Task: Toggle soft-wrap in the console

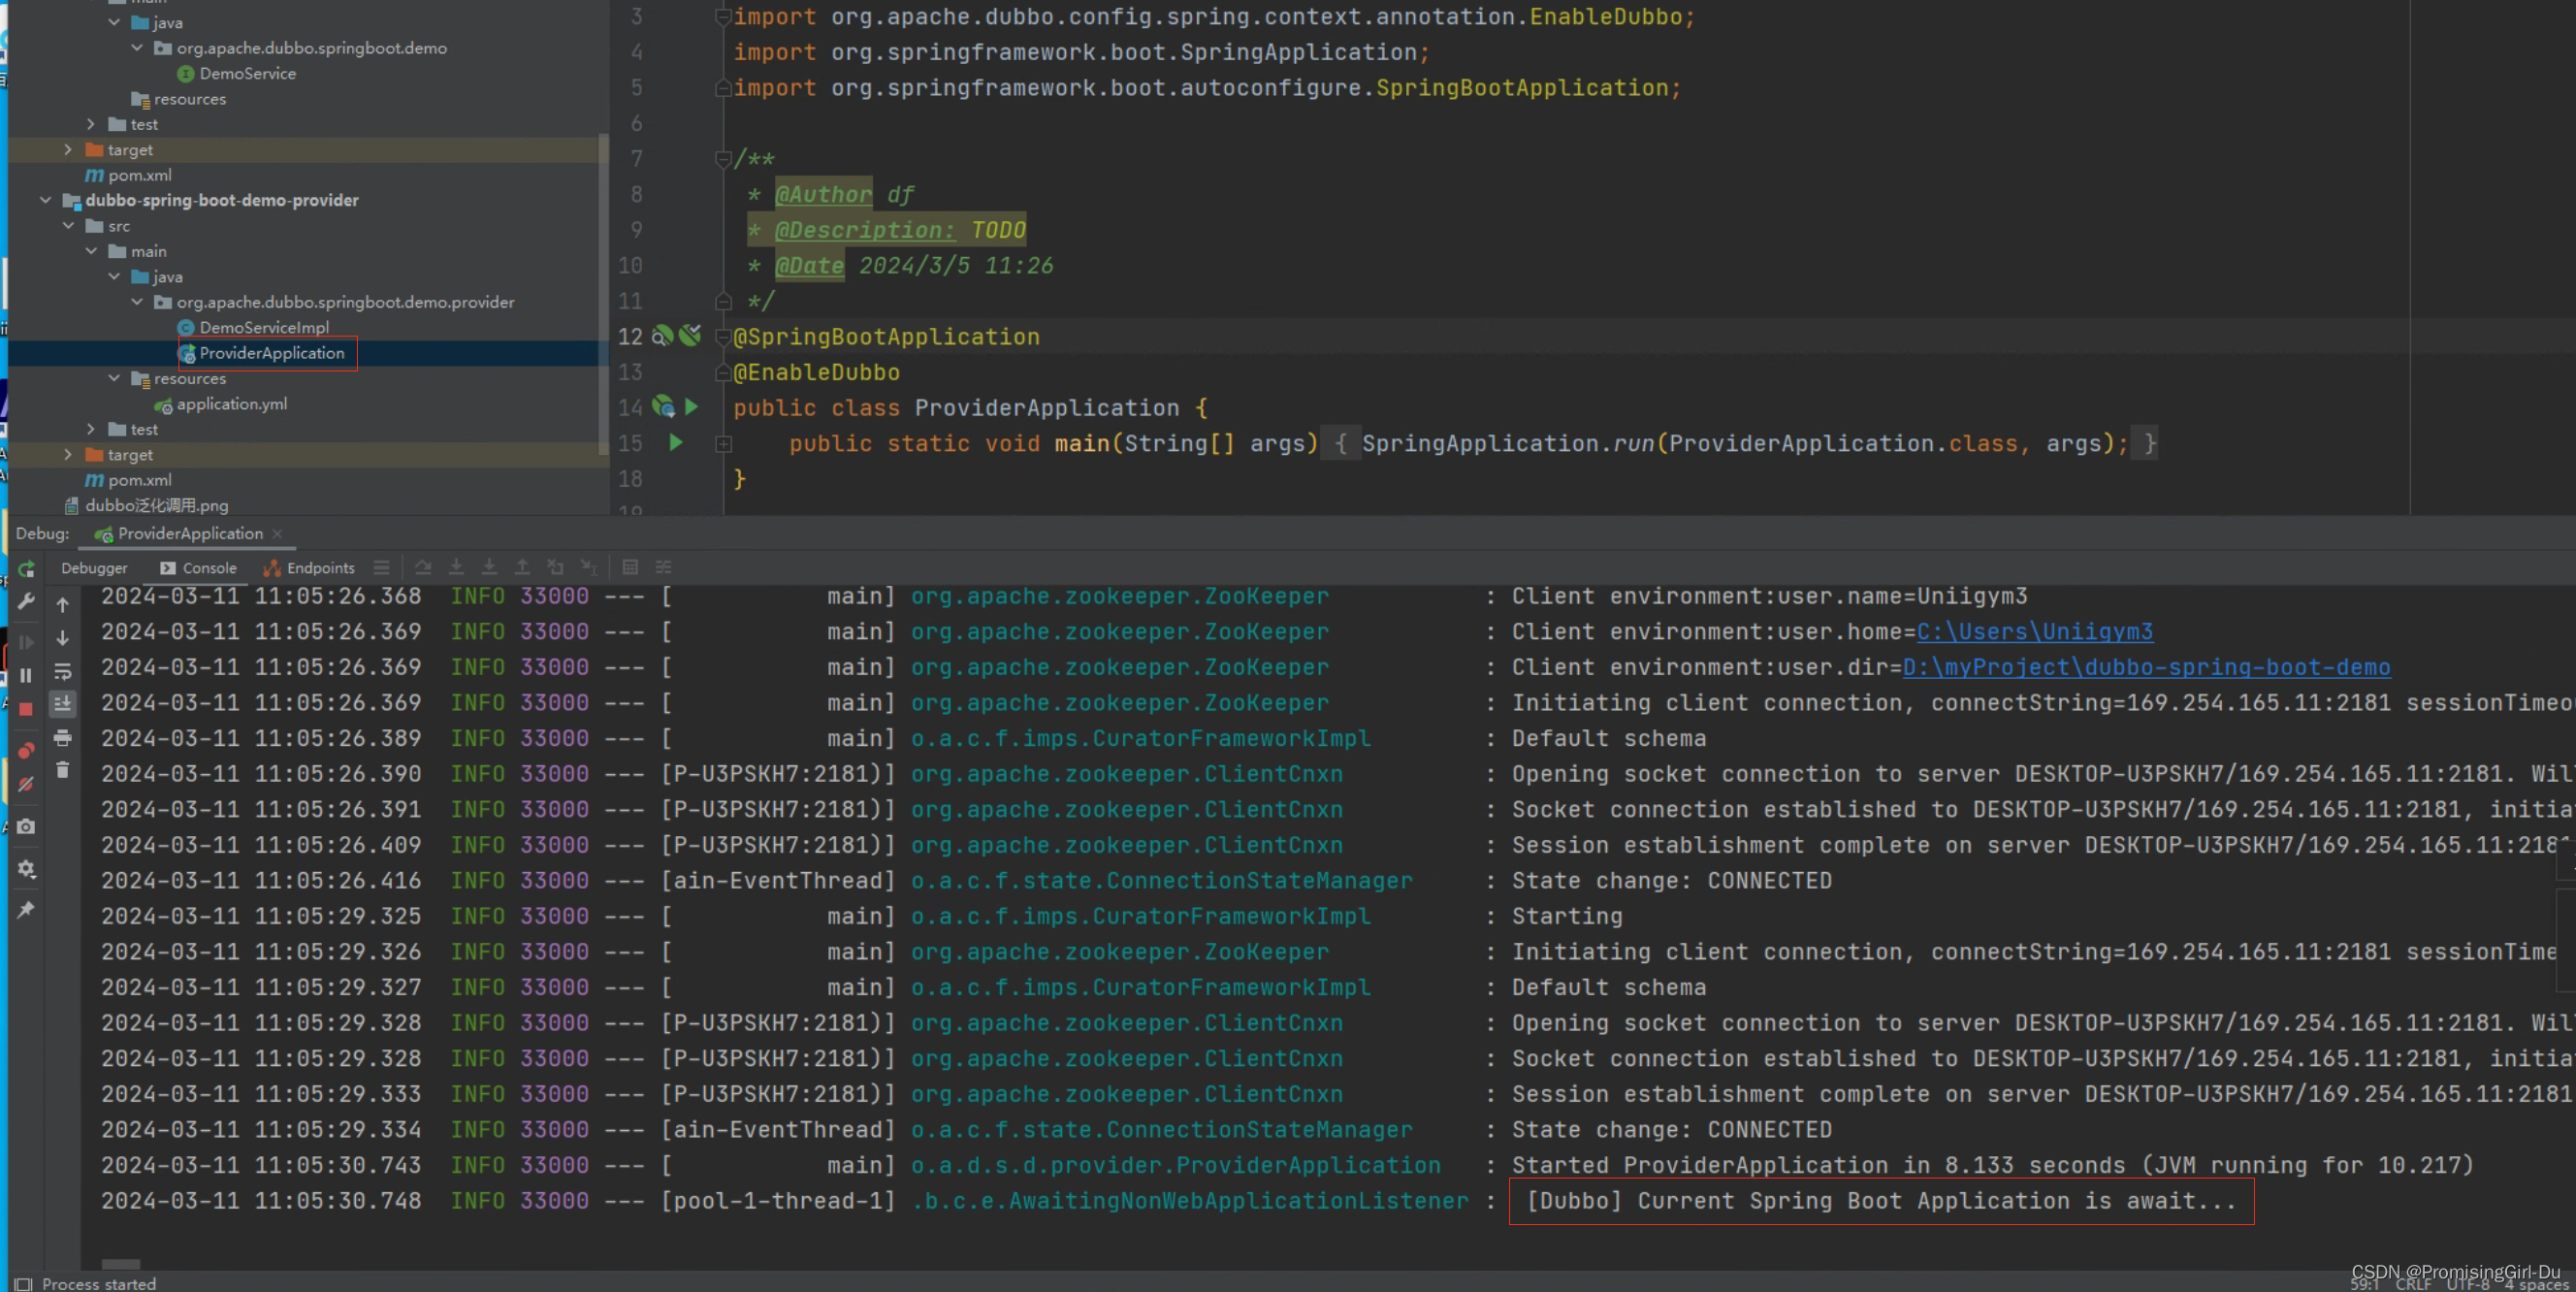Action: coord(63,671)
